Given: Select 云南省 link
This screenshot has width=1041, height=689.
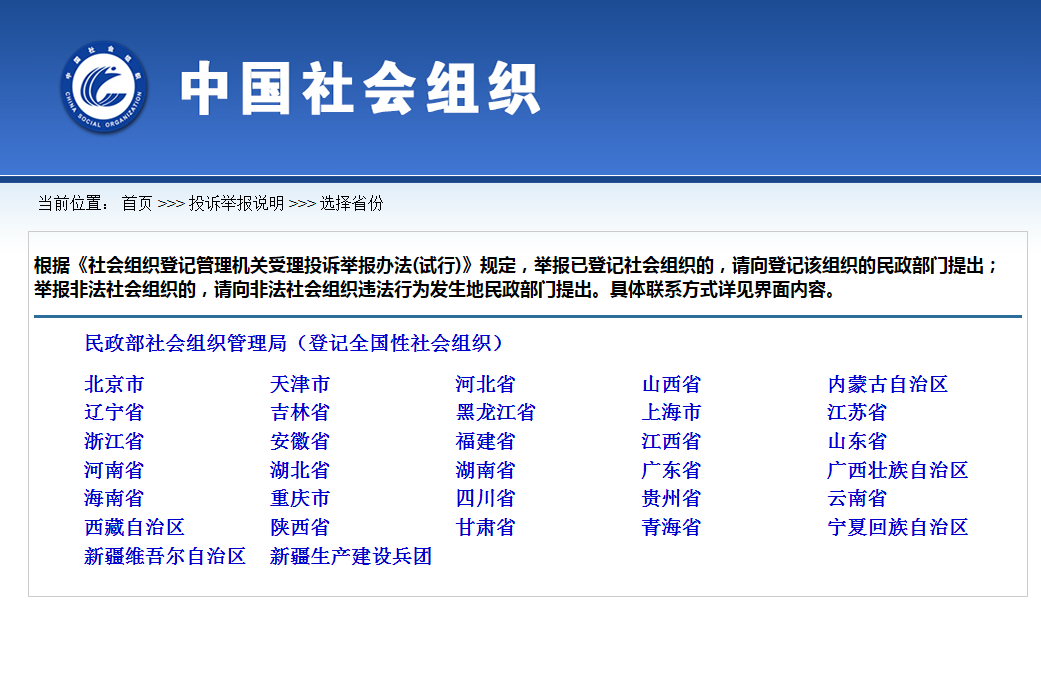Looking at the screenshot, I should [857, 498].
